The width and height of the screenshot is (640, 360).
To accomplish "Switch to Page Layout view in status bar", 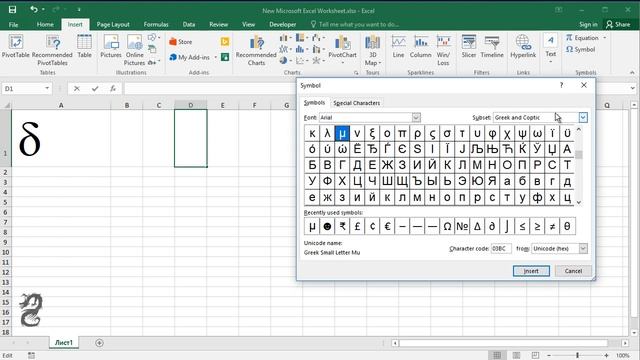I will pos(516,356).
